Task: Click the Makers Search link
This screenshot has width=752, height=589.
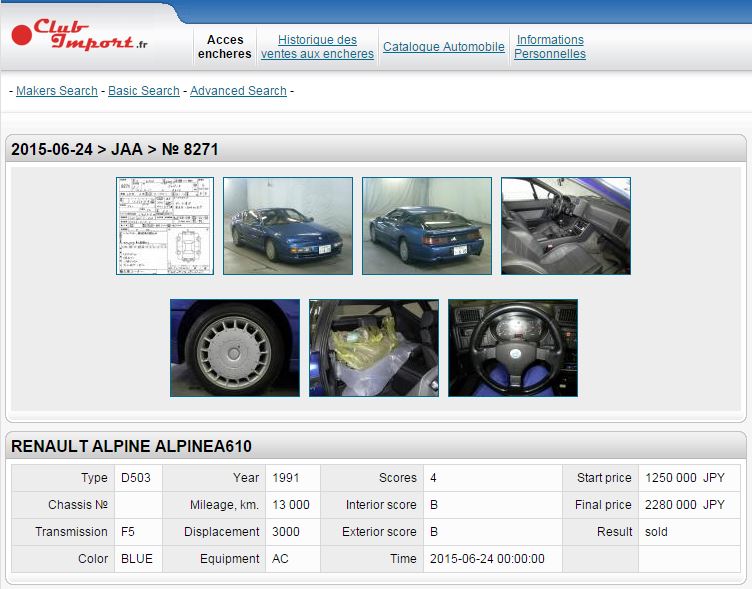Action: click(57, 91)
